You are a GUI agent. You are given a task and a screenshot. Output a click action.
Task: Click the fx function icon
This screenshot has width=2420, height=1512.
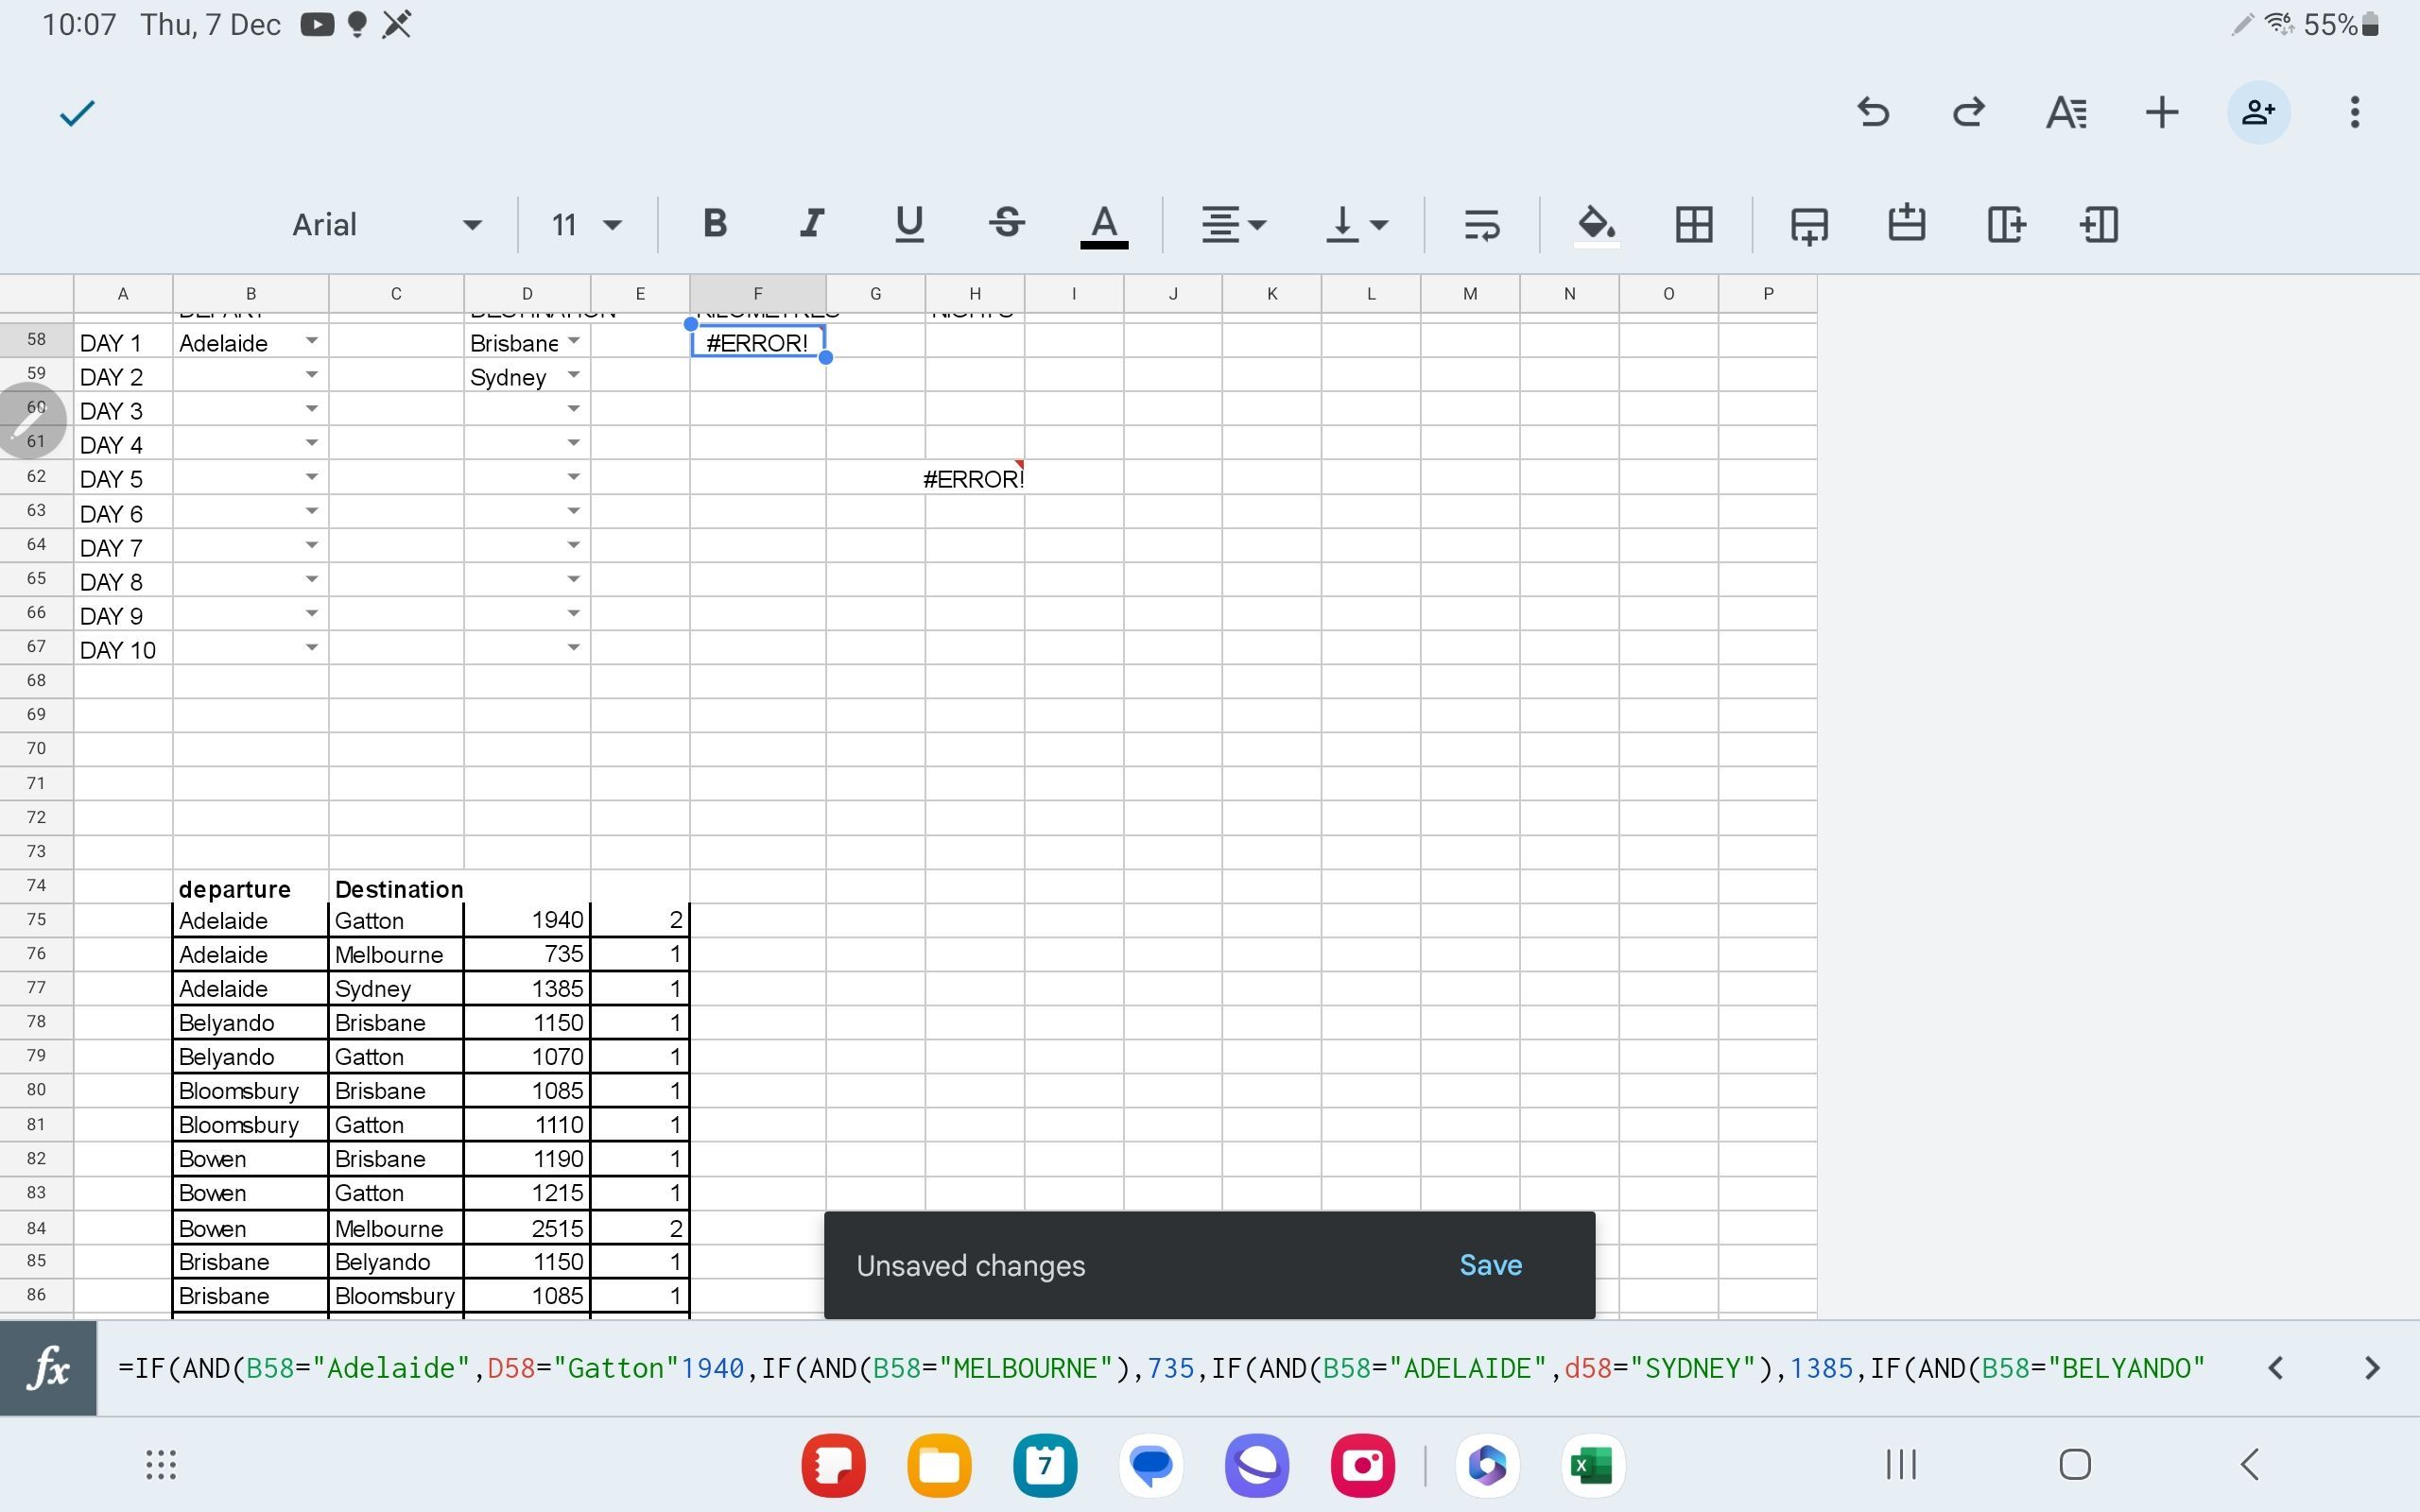coord(48,1367)
